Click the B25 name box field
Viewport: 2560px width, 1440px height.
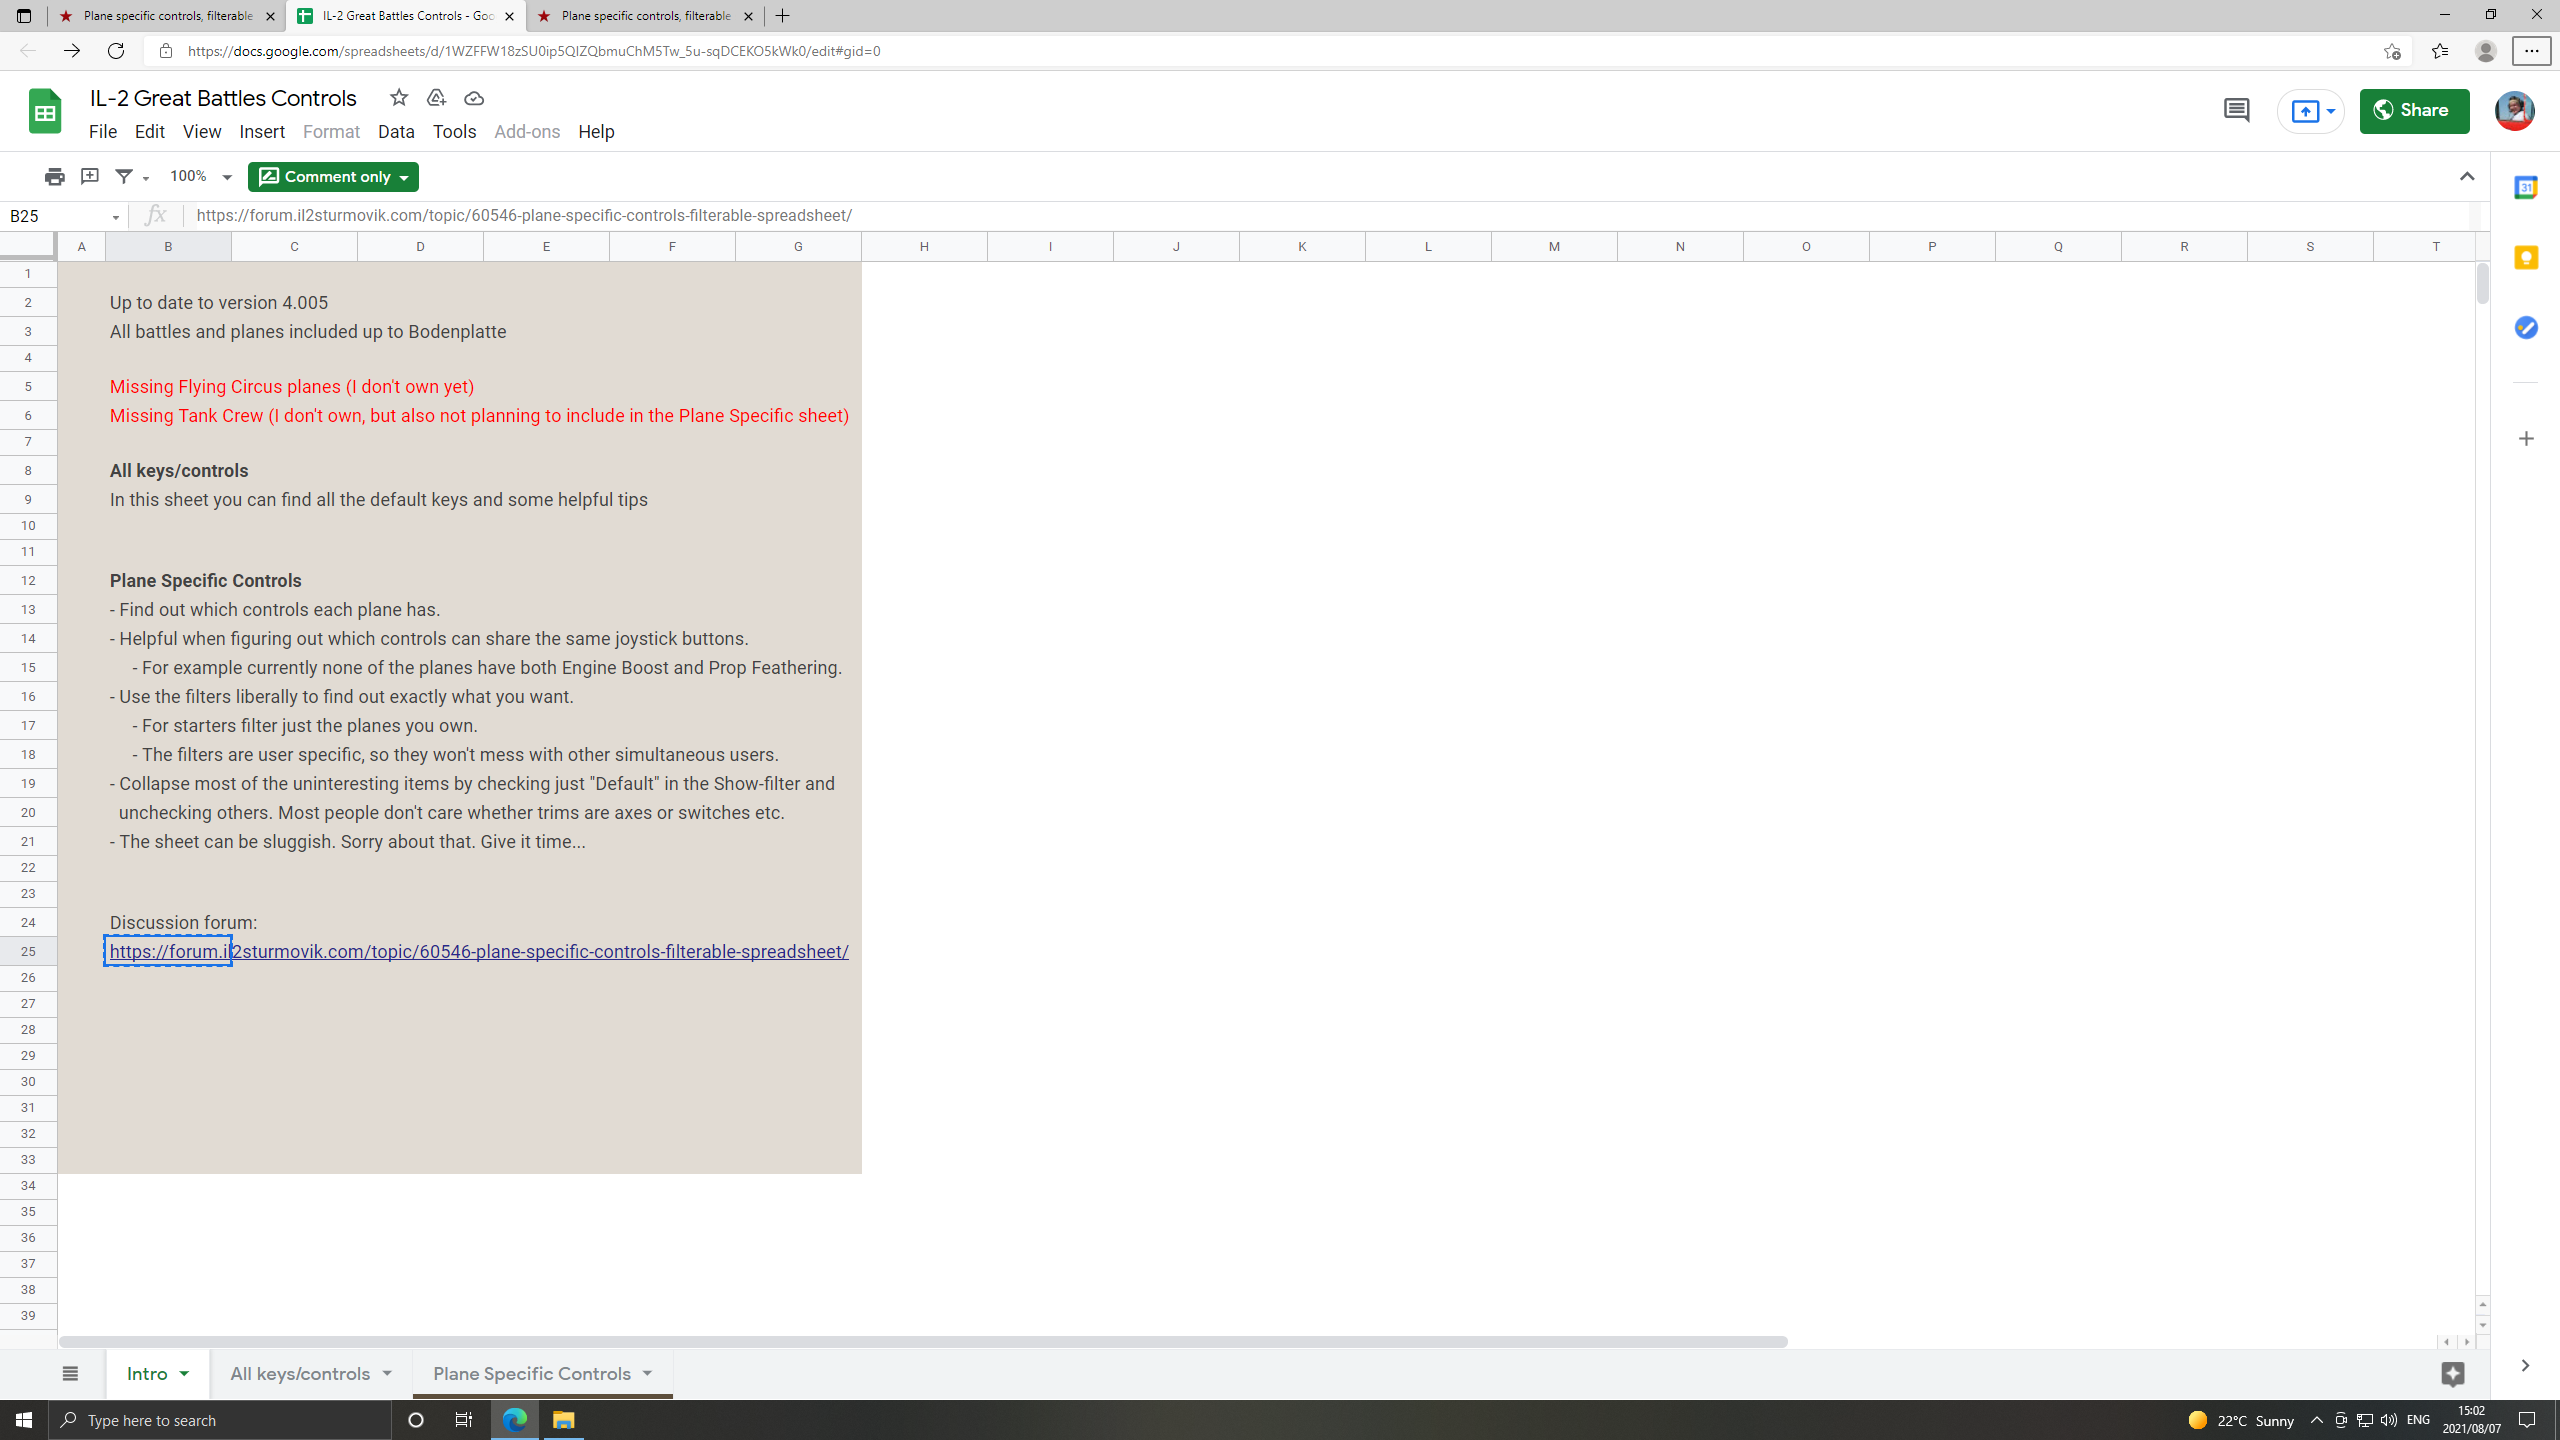tap(64, 216)
